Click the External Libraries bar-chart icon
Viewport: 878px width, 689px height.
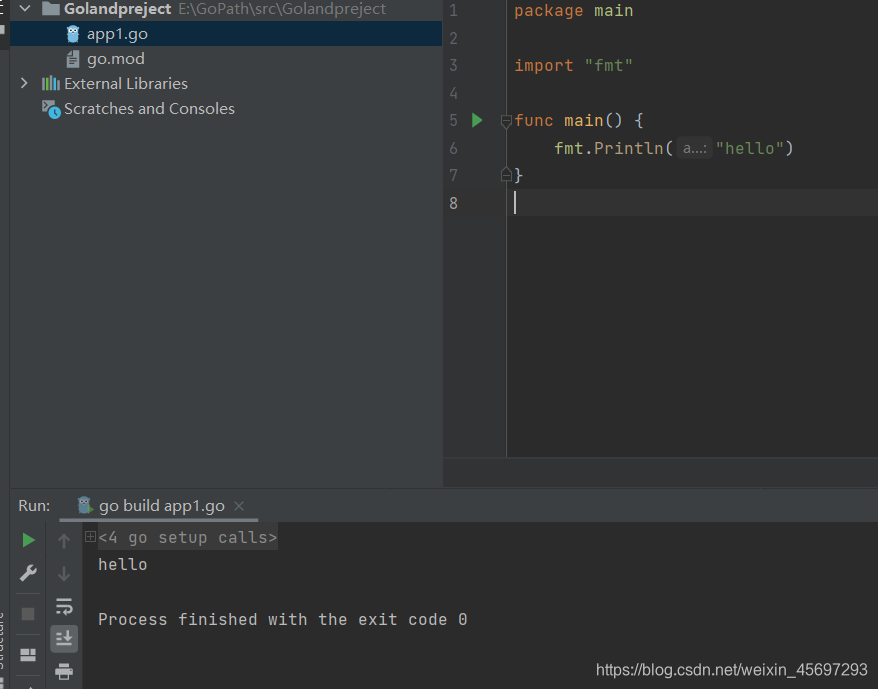click(50, 83)
